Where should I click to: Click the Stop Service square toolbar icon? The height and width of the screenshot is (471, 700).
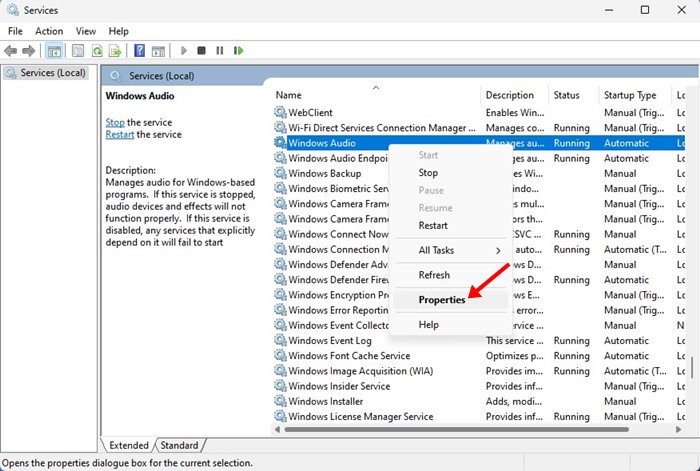[201, 50]
